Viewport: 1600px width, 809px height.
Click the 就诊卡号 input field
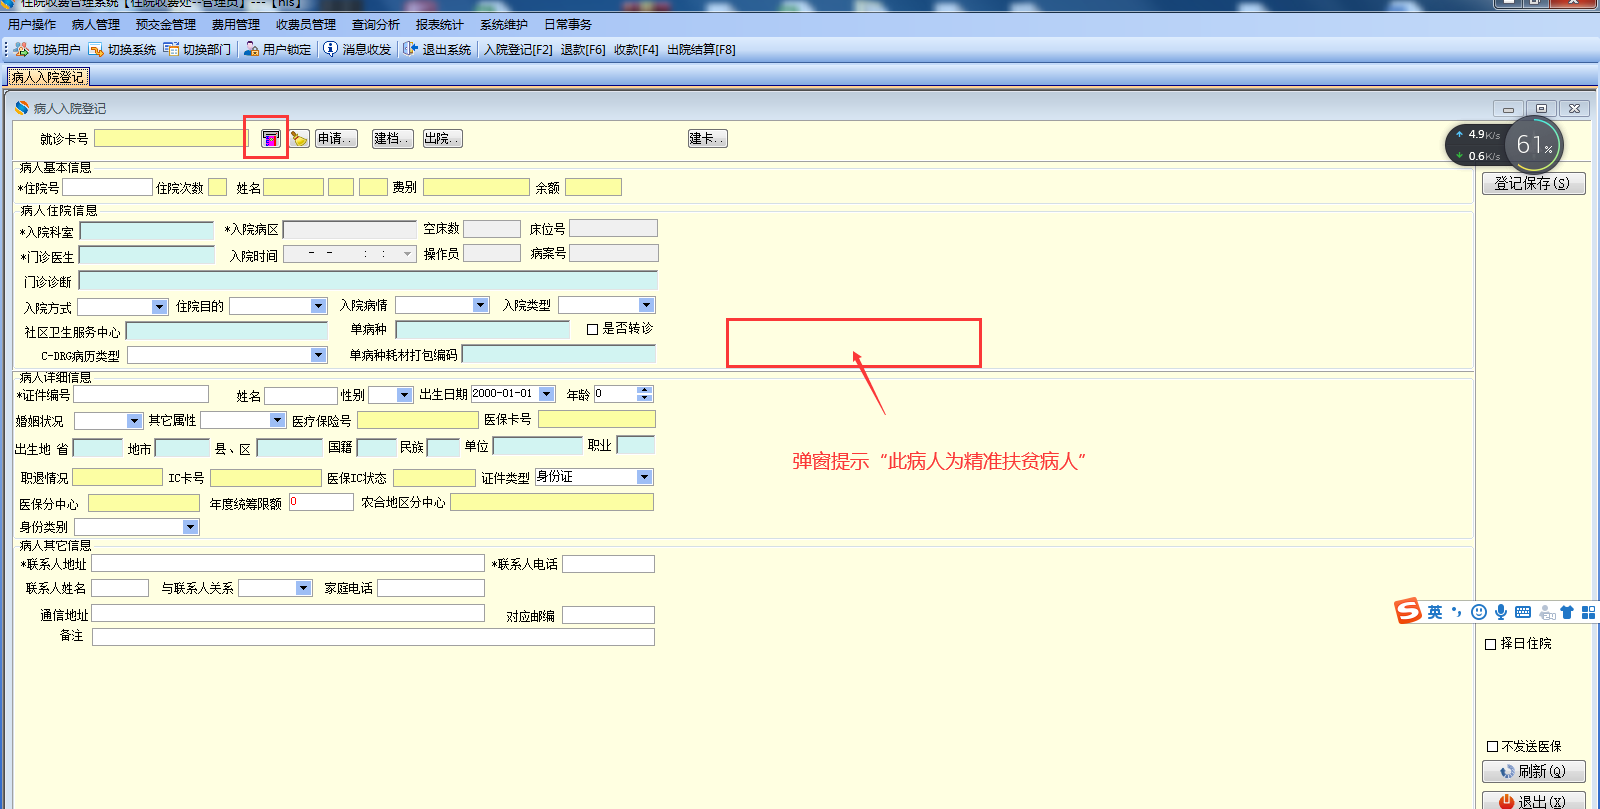(170, 139)
